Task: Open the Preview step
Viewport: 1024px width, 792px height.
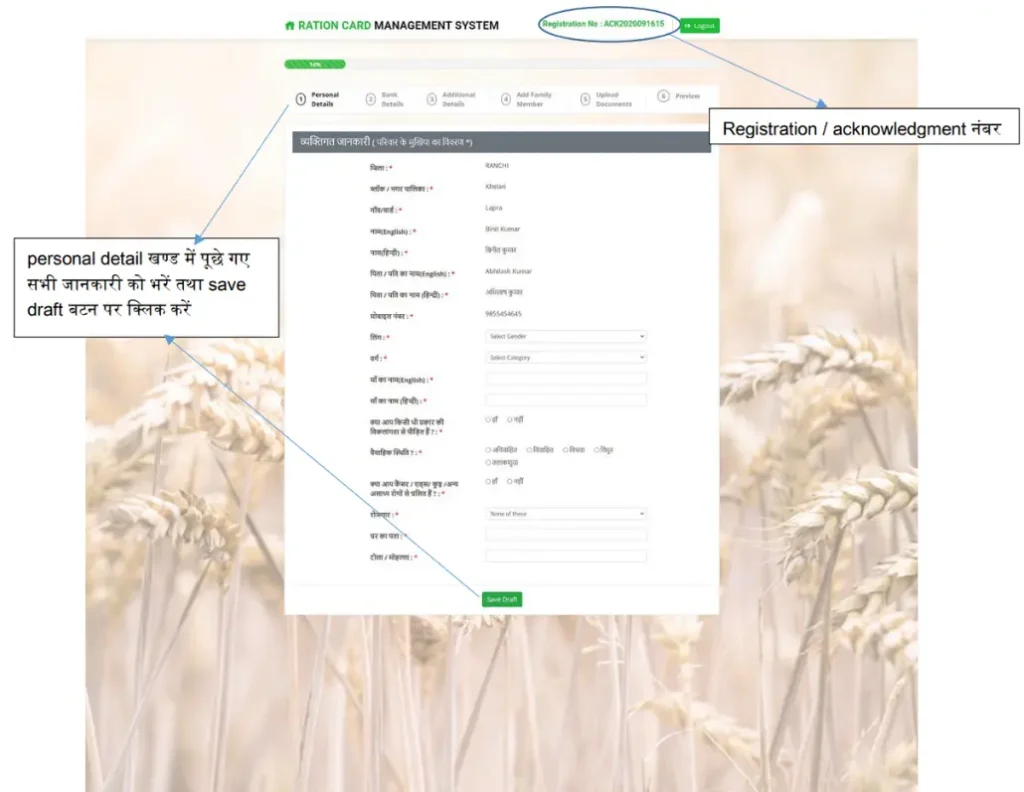Action: pyautogui.click(x=679, y=96)
